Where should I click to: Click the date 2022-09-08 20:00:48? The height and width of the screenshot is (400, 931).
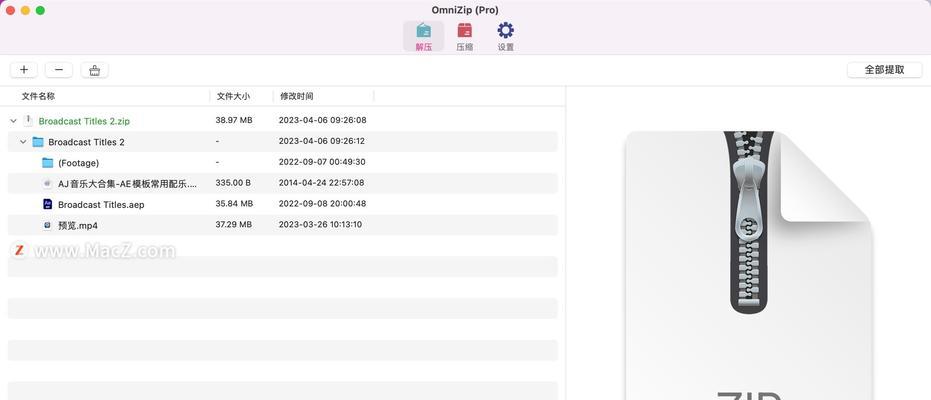[x=322, y=204]
